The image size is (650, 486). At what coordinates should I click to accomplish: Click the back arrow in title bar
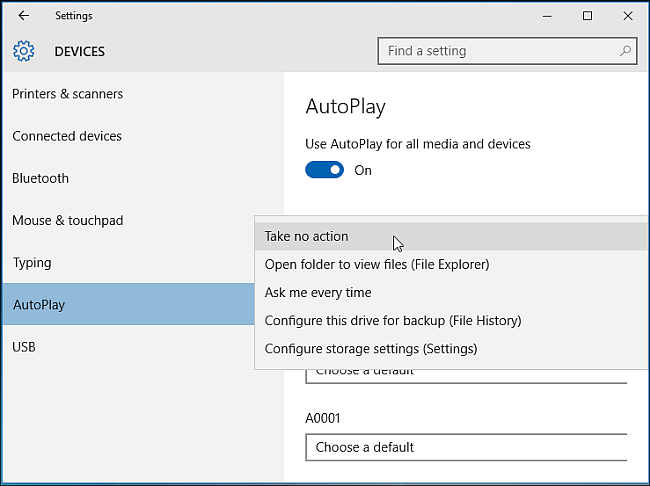(23, 16)
